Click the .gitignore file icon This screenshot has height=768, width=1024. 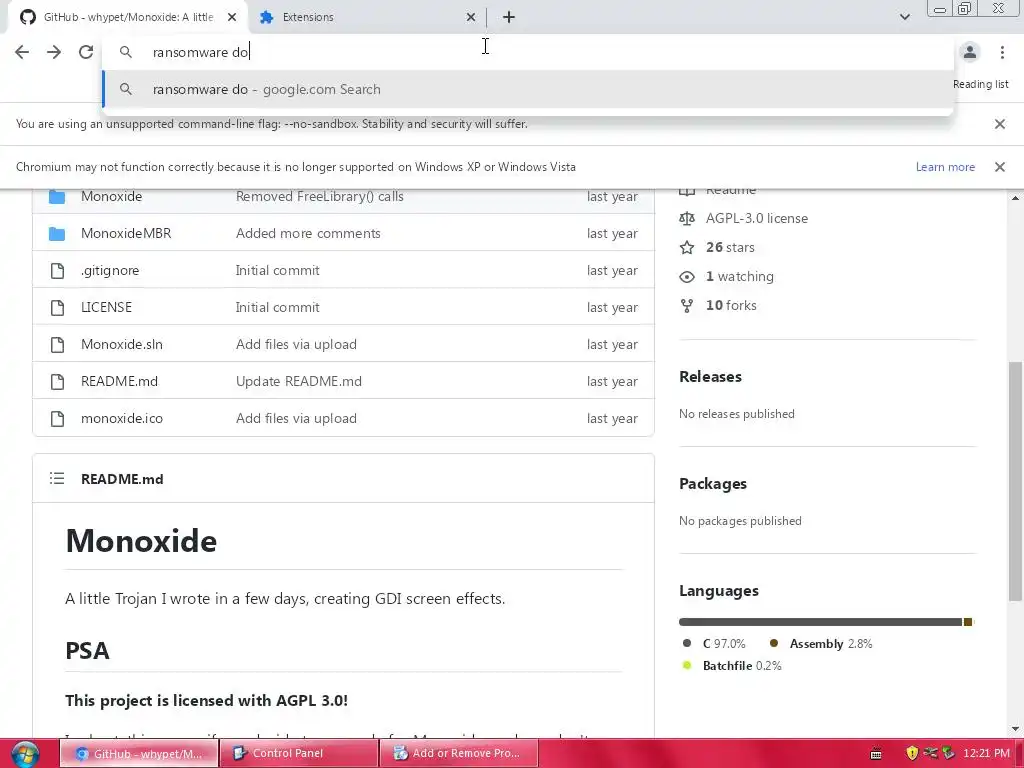[x=57, y=270]
